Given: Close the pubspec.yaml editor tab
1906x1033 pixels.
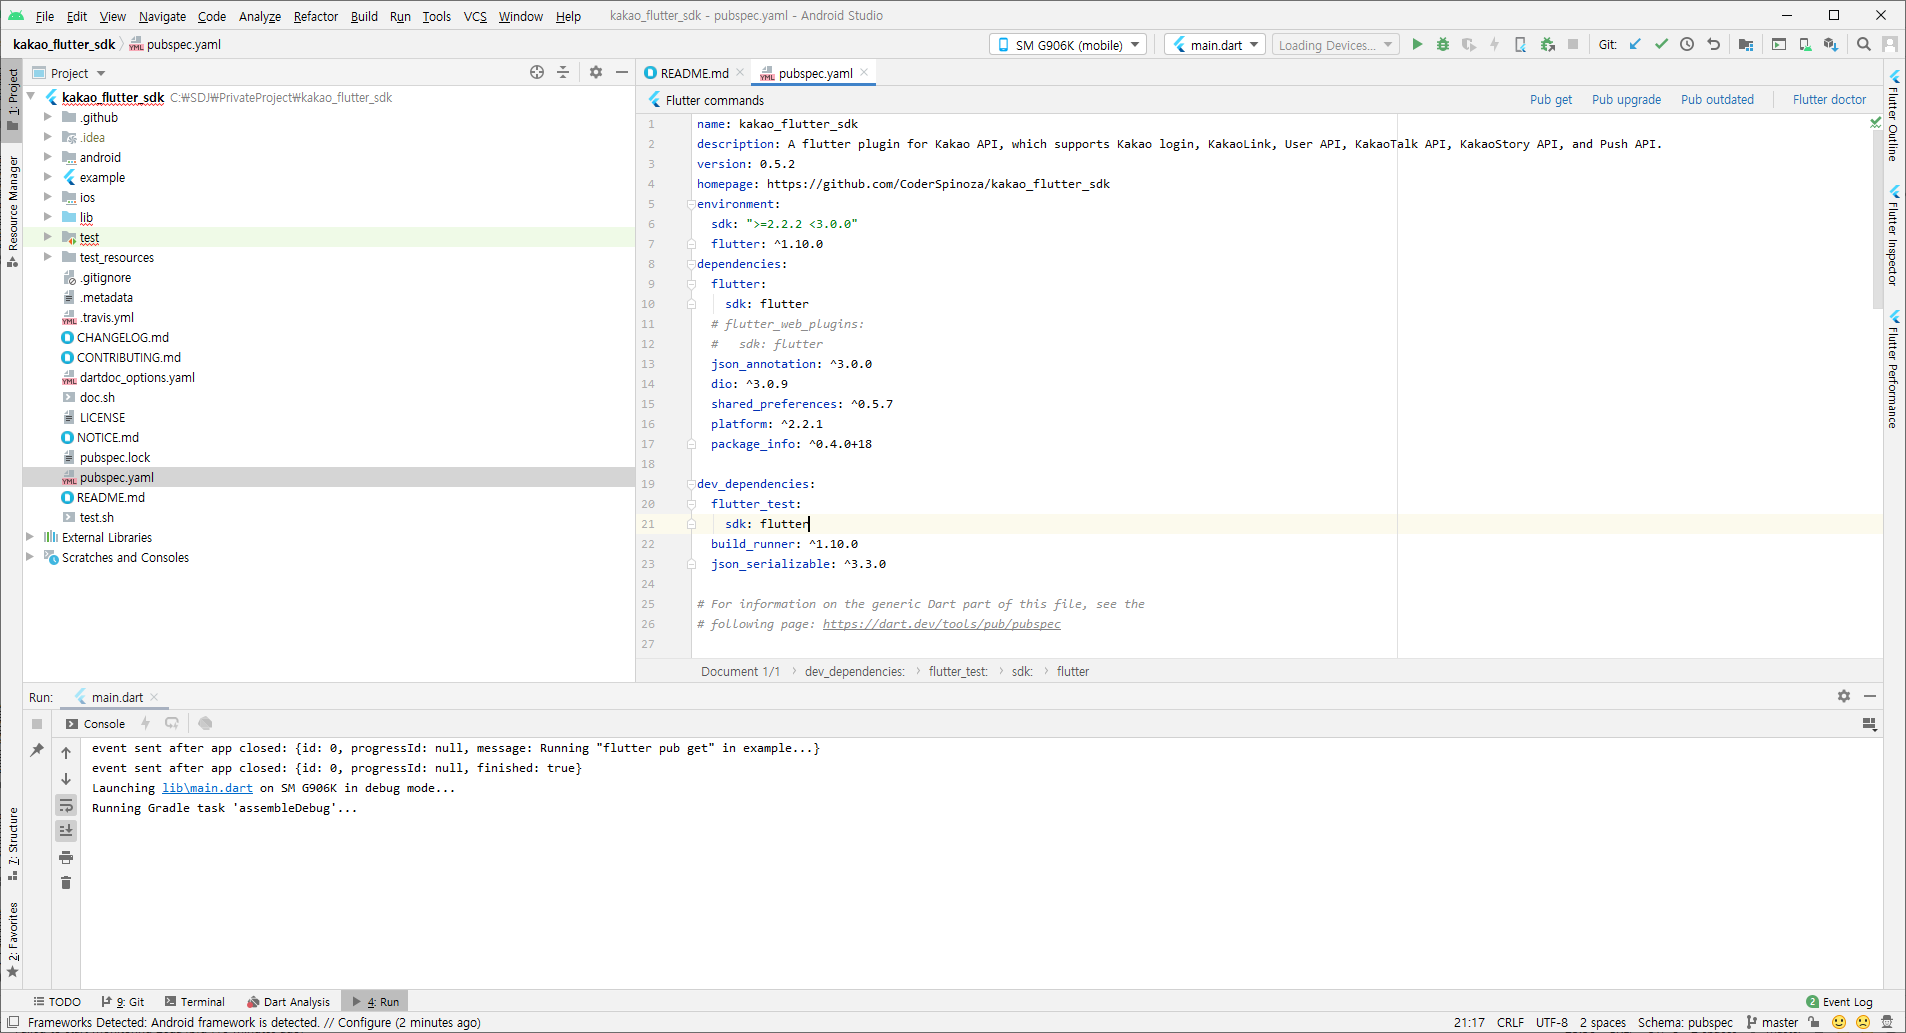Looking at the screenshot, I should click(x=864, y=72).
